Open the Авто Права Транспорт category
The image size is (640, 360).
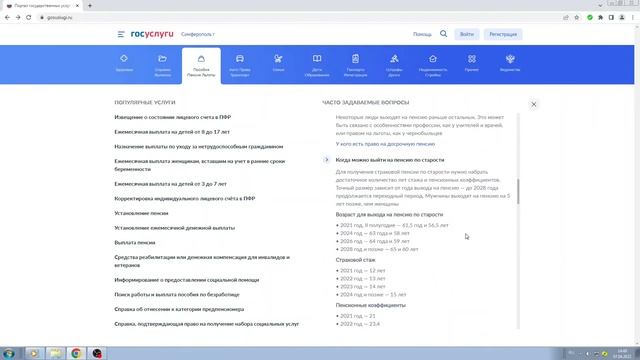(240, 65)
